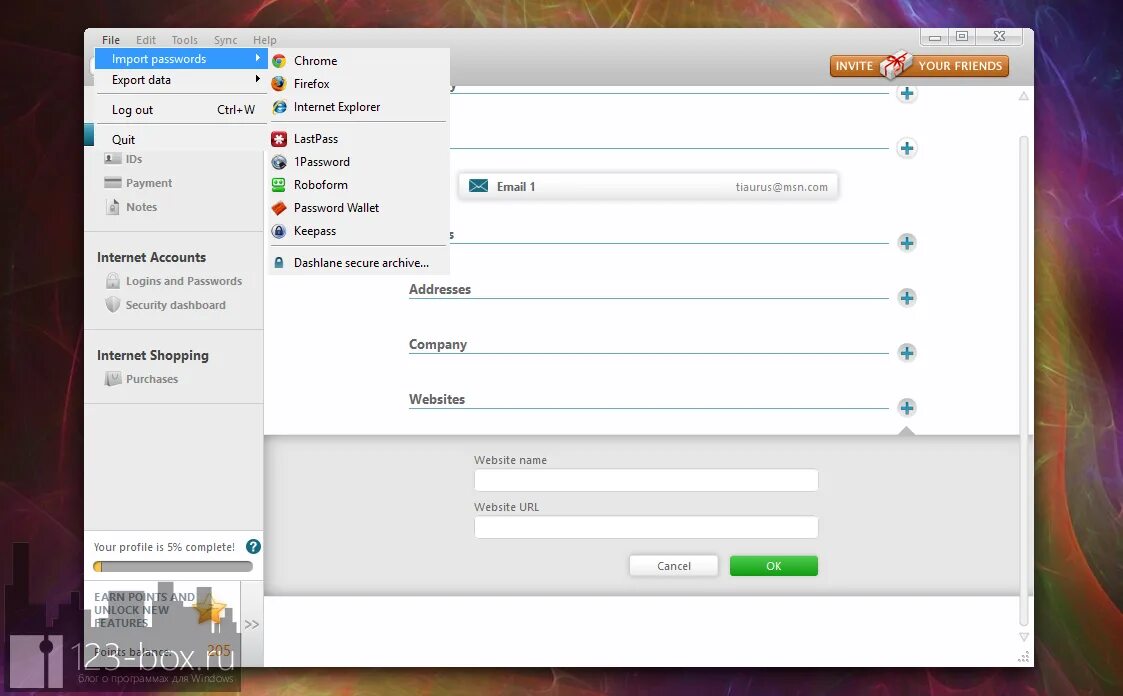Screen dimensions: 1123x696
Task: Click the gold star points icon
Action: 209,611
